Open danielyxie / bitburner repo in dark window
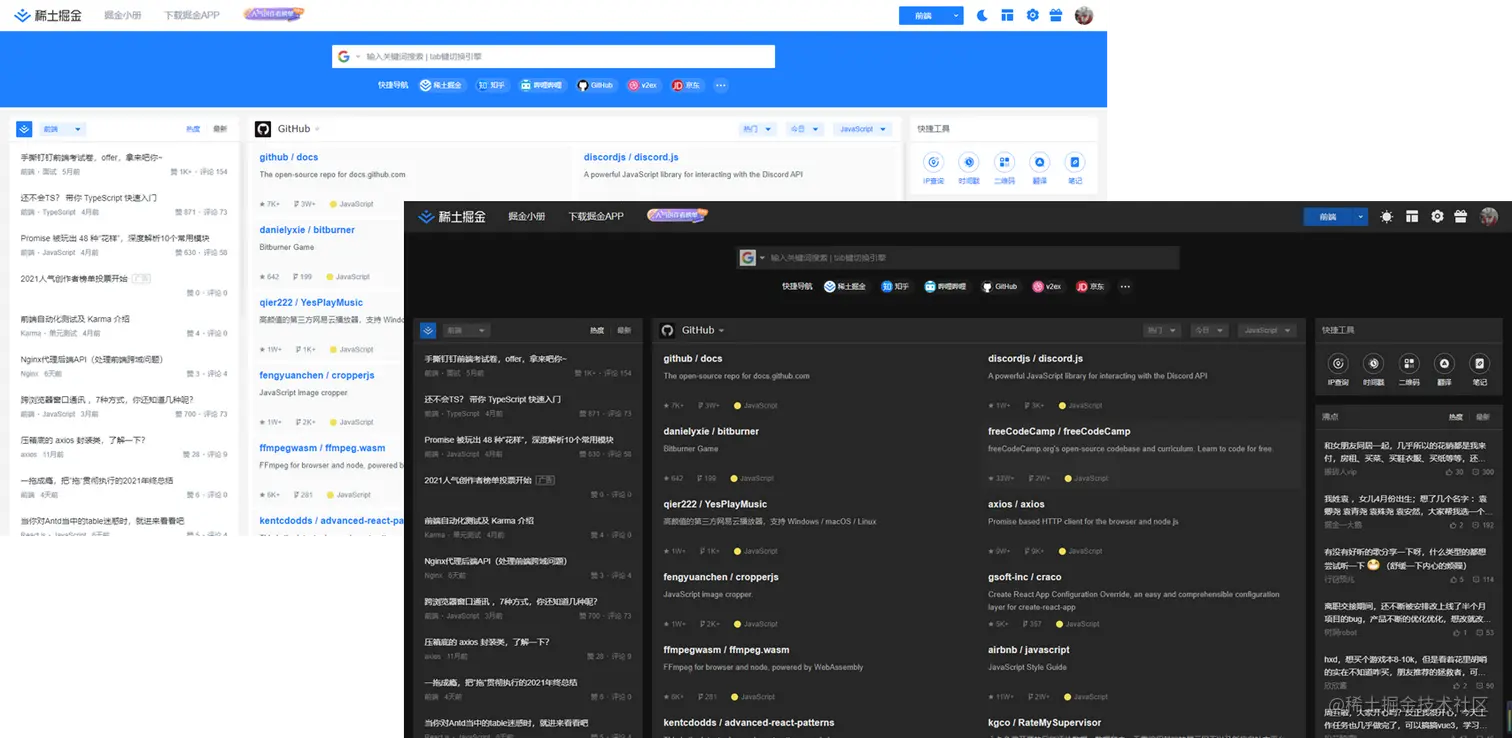 pos(711,431)
